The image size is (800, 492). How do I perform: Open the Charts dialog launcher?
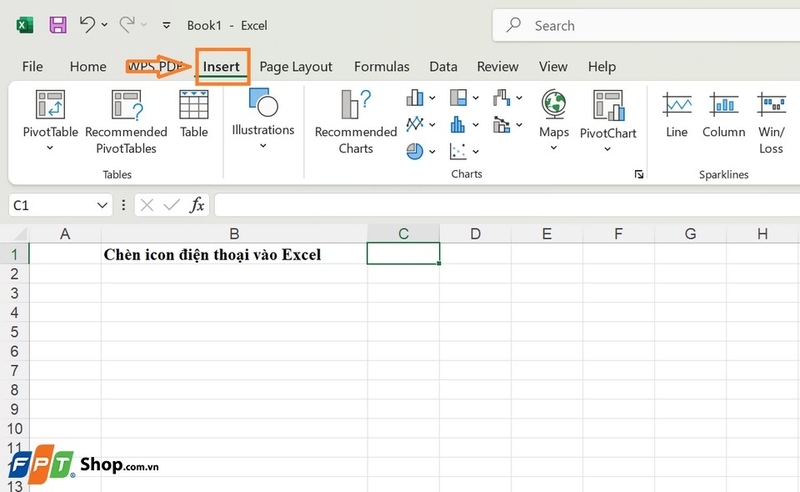click(639, 175)
